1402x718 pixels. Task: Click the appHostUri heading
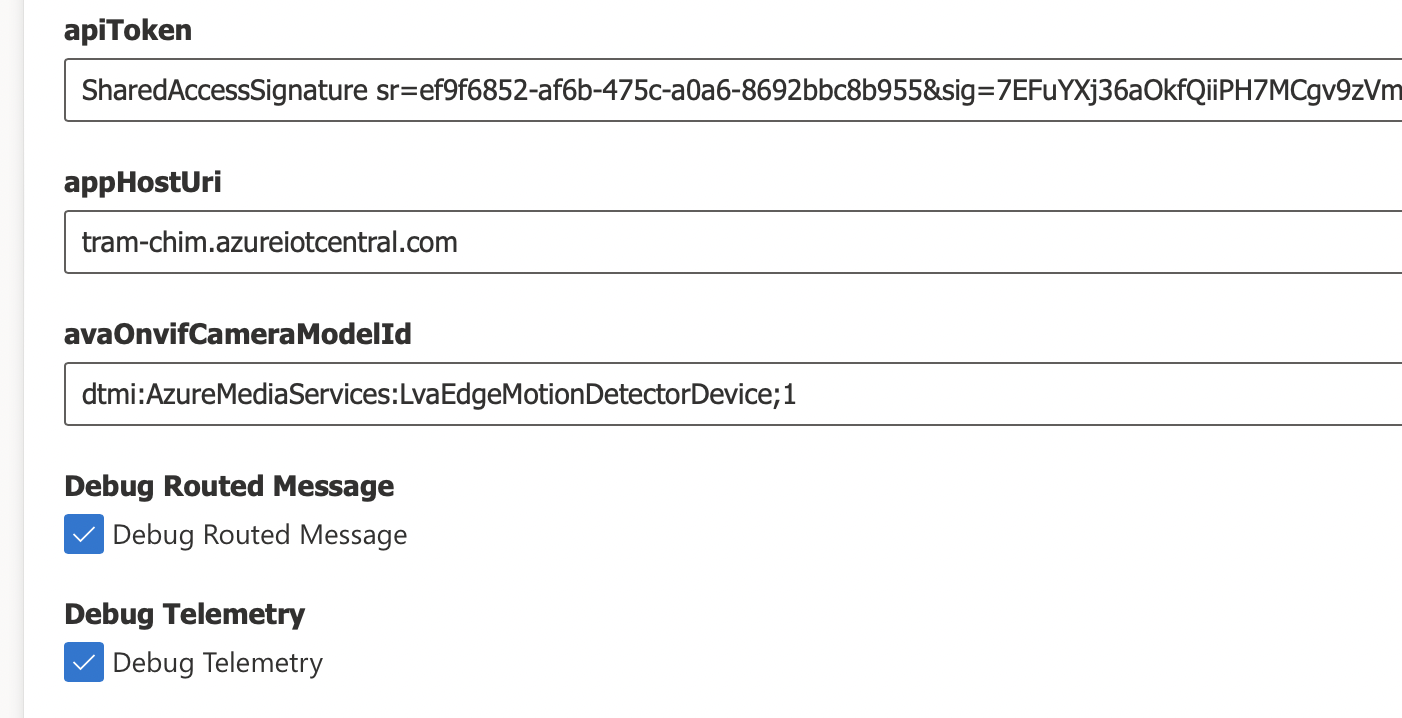point(143,182)
